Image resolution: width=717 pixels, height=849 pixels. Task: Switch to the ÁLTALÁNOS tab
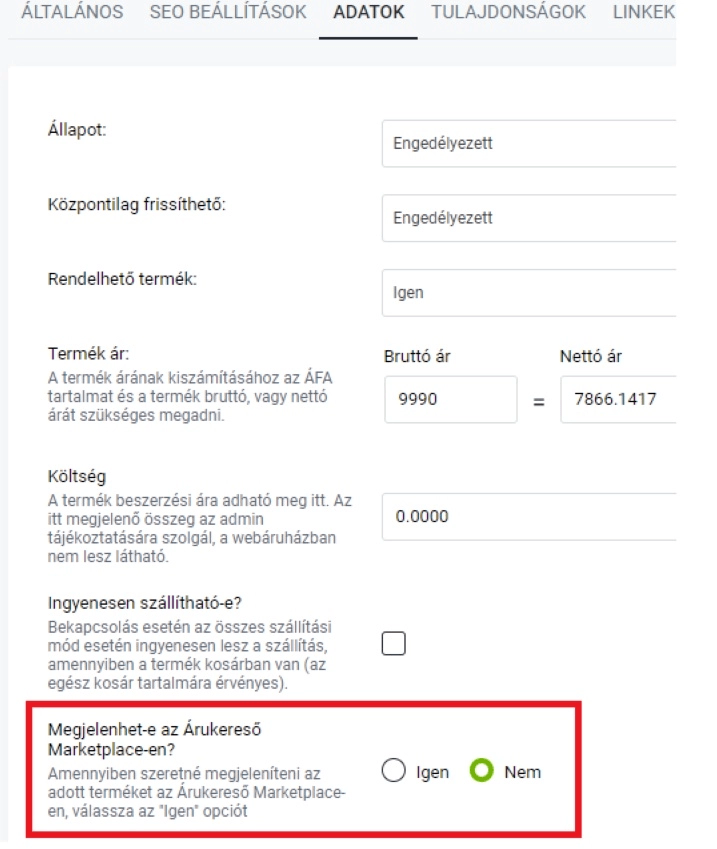pos(72,12)
